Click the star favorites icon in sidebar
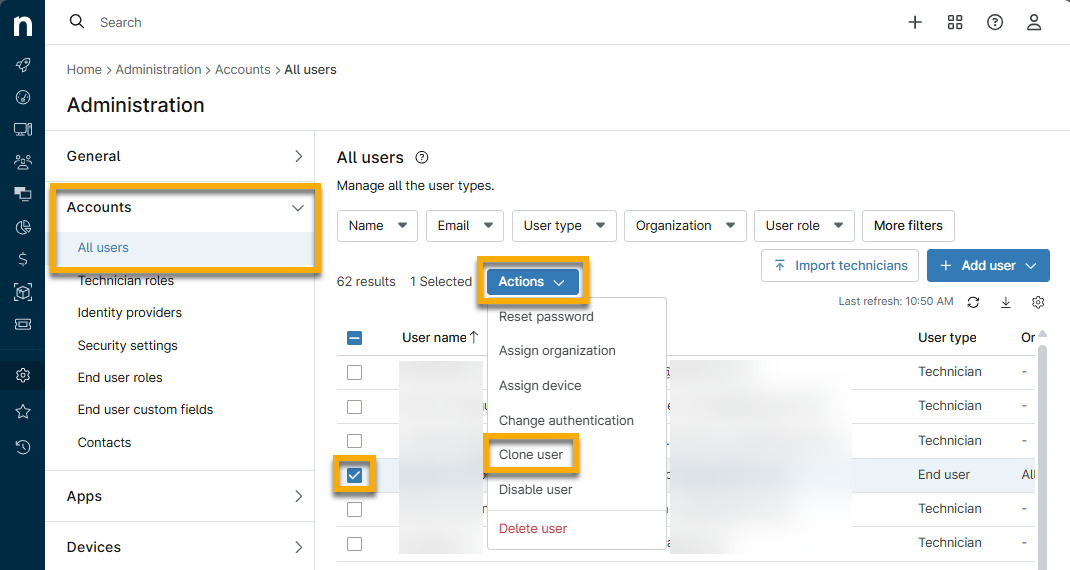The height and width of the screenshot is (570, 1070). (x=22, y=411)
